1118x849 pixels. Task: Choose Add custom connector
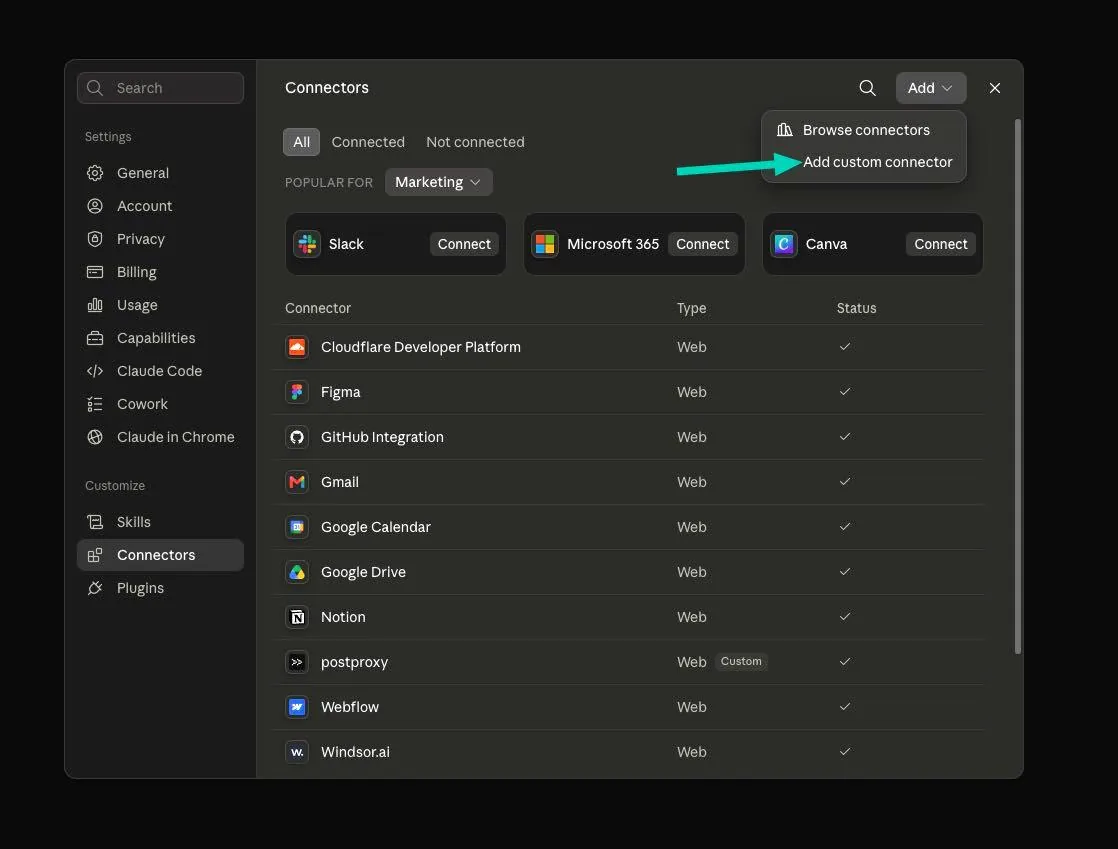point(877,162)
